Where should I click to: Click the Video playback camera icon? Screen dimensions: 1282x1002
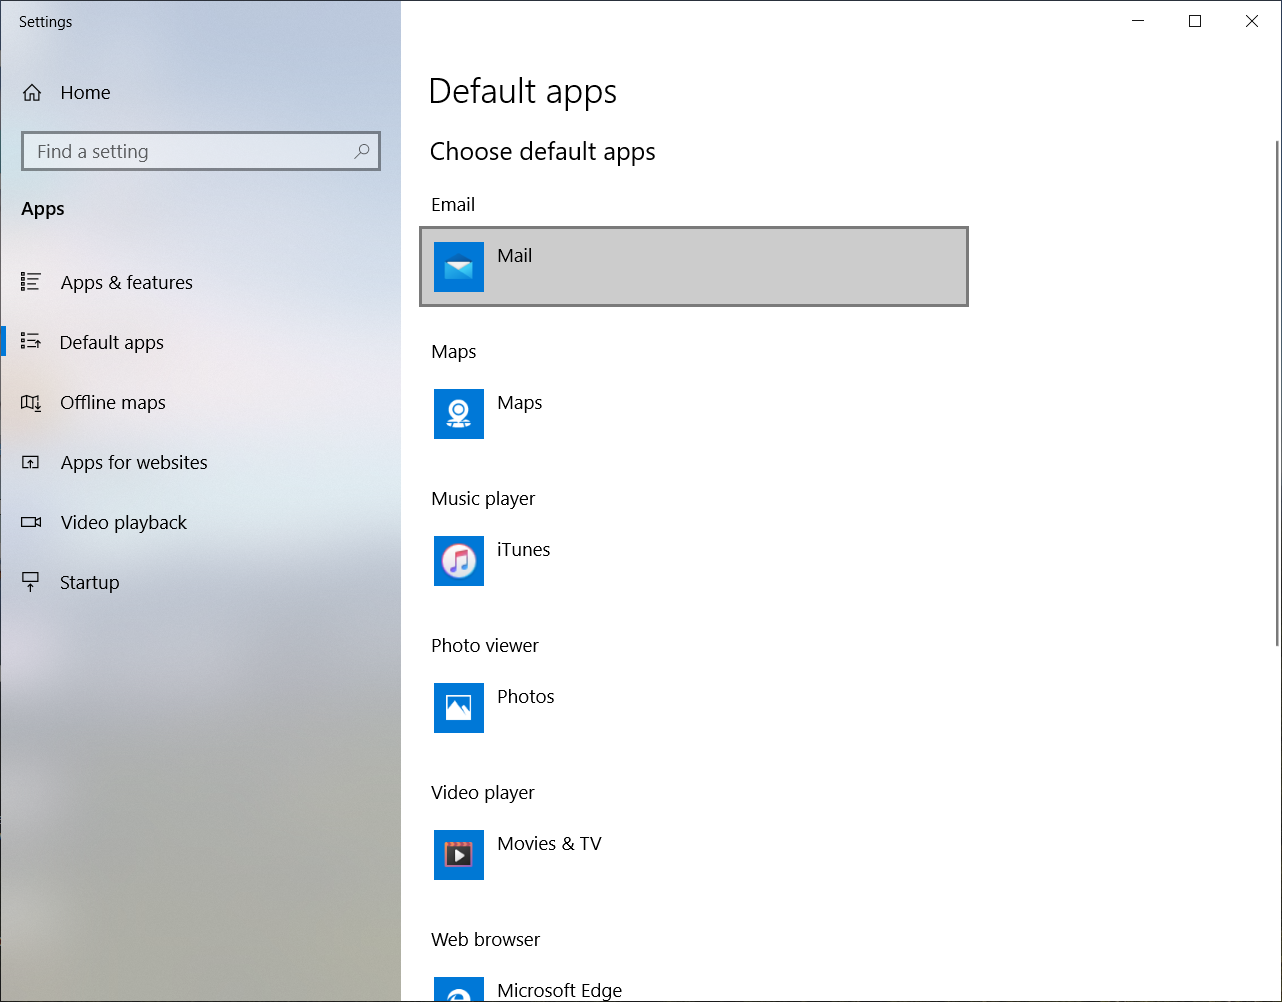tap(31, 522)
